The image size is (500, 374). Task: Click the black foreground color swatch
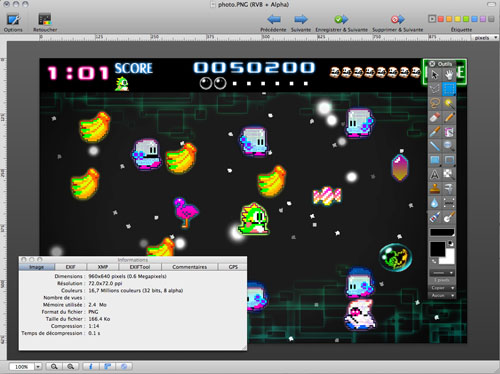pyautogui.click(x=437, y=249)
